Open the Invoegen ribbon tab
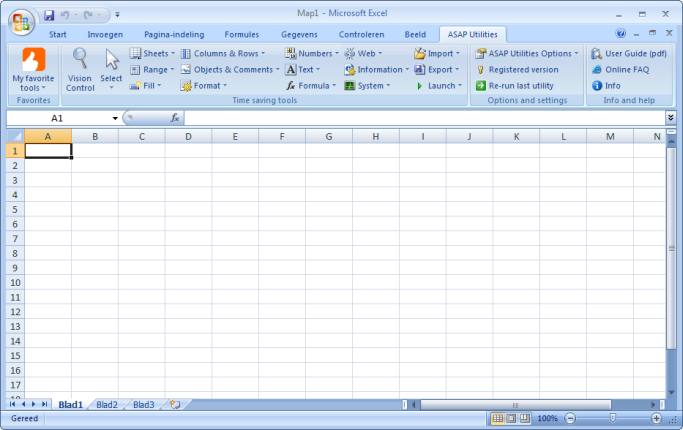Viewport: 683px width, 430px height. tap(105, 34)
